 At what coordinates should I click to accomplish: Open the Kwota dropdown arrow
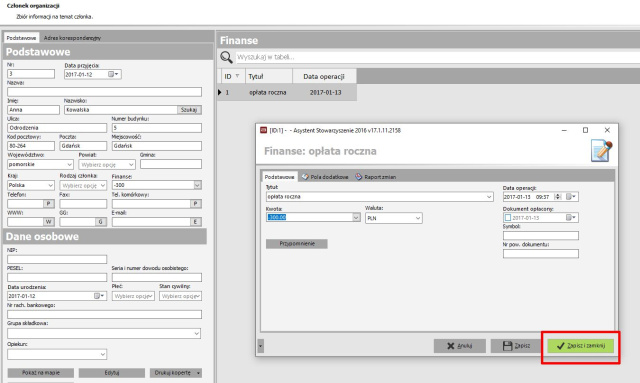(356, 218)
